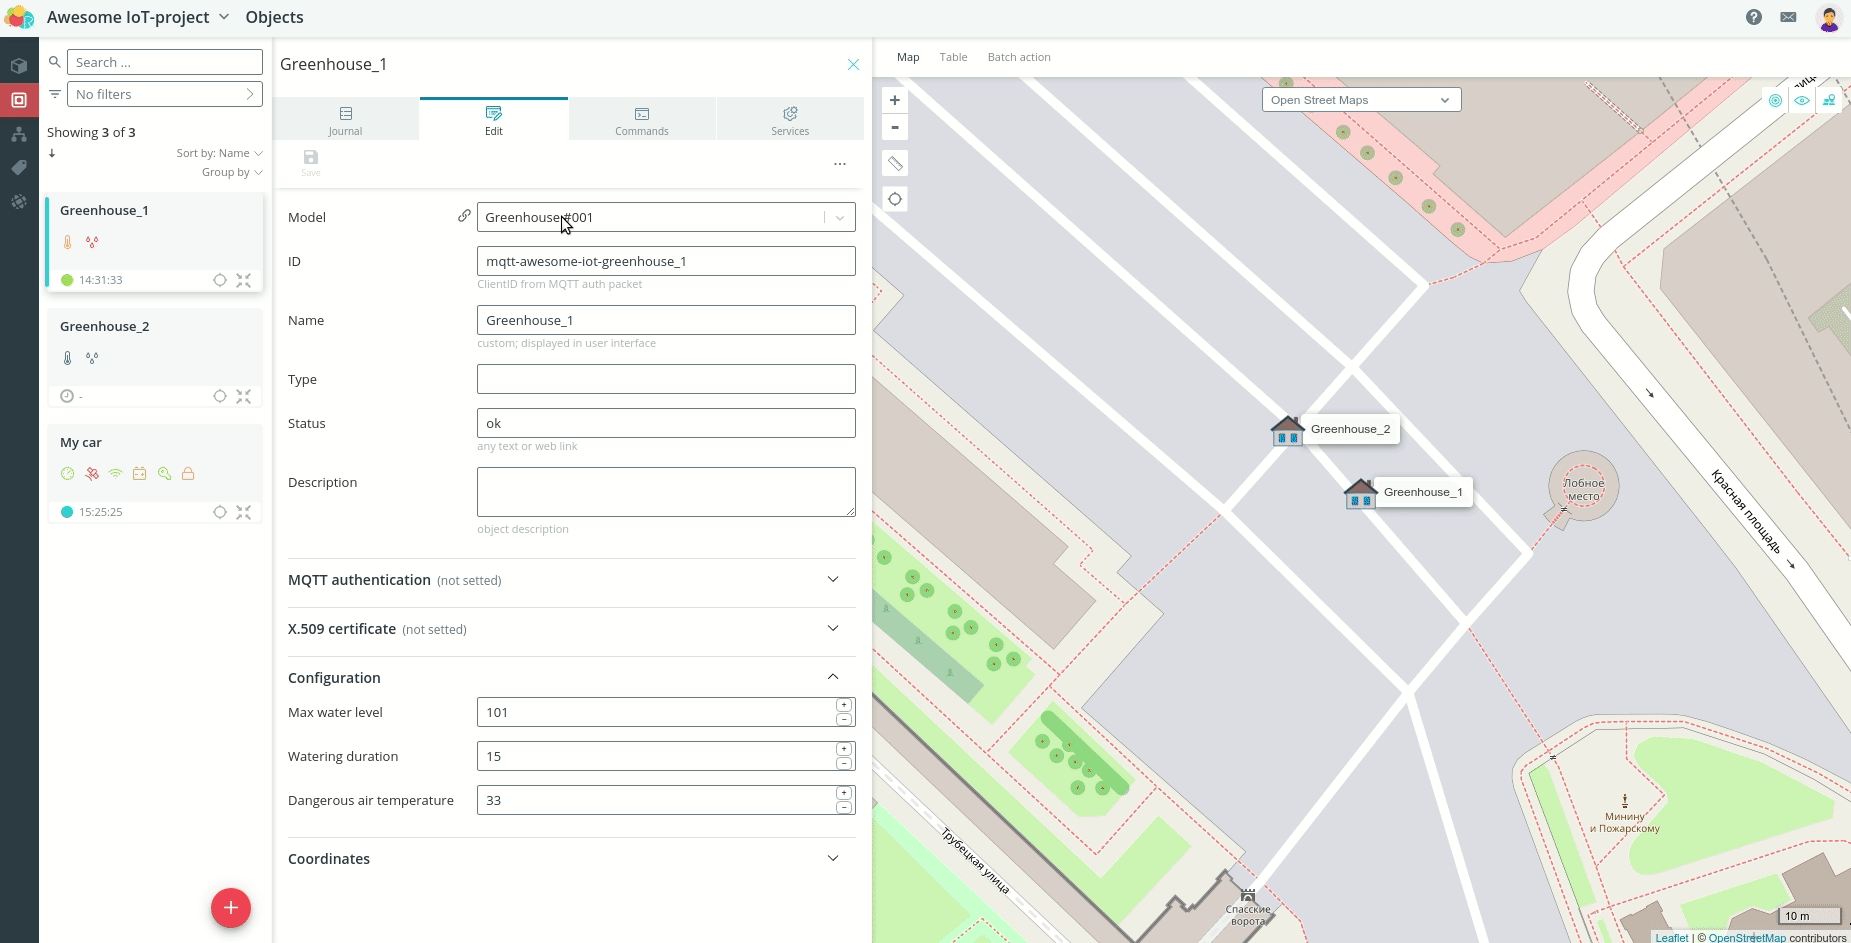Click the Greenhouse_1 house marker on map

click(1361, 494)
